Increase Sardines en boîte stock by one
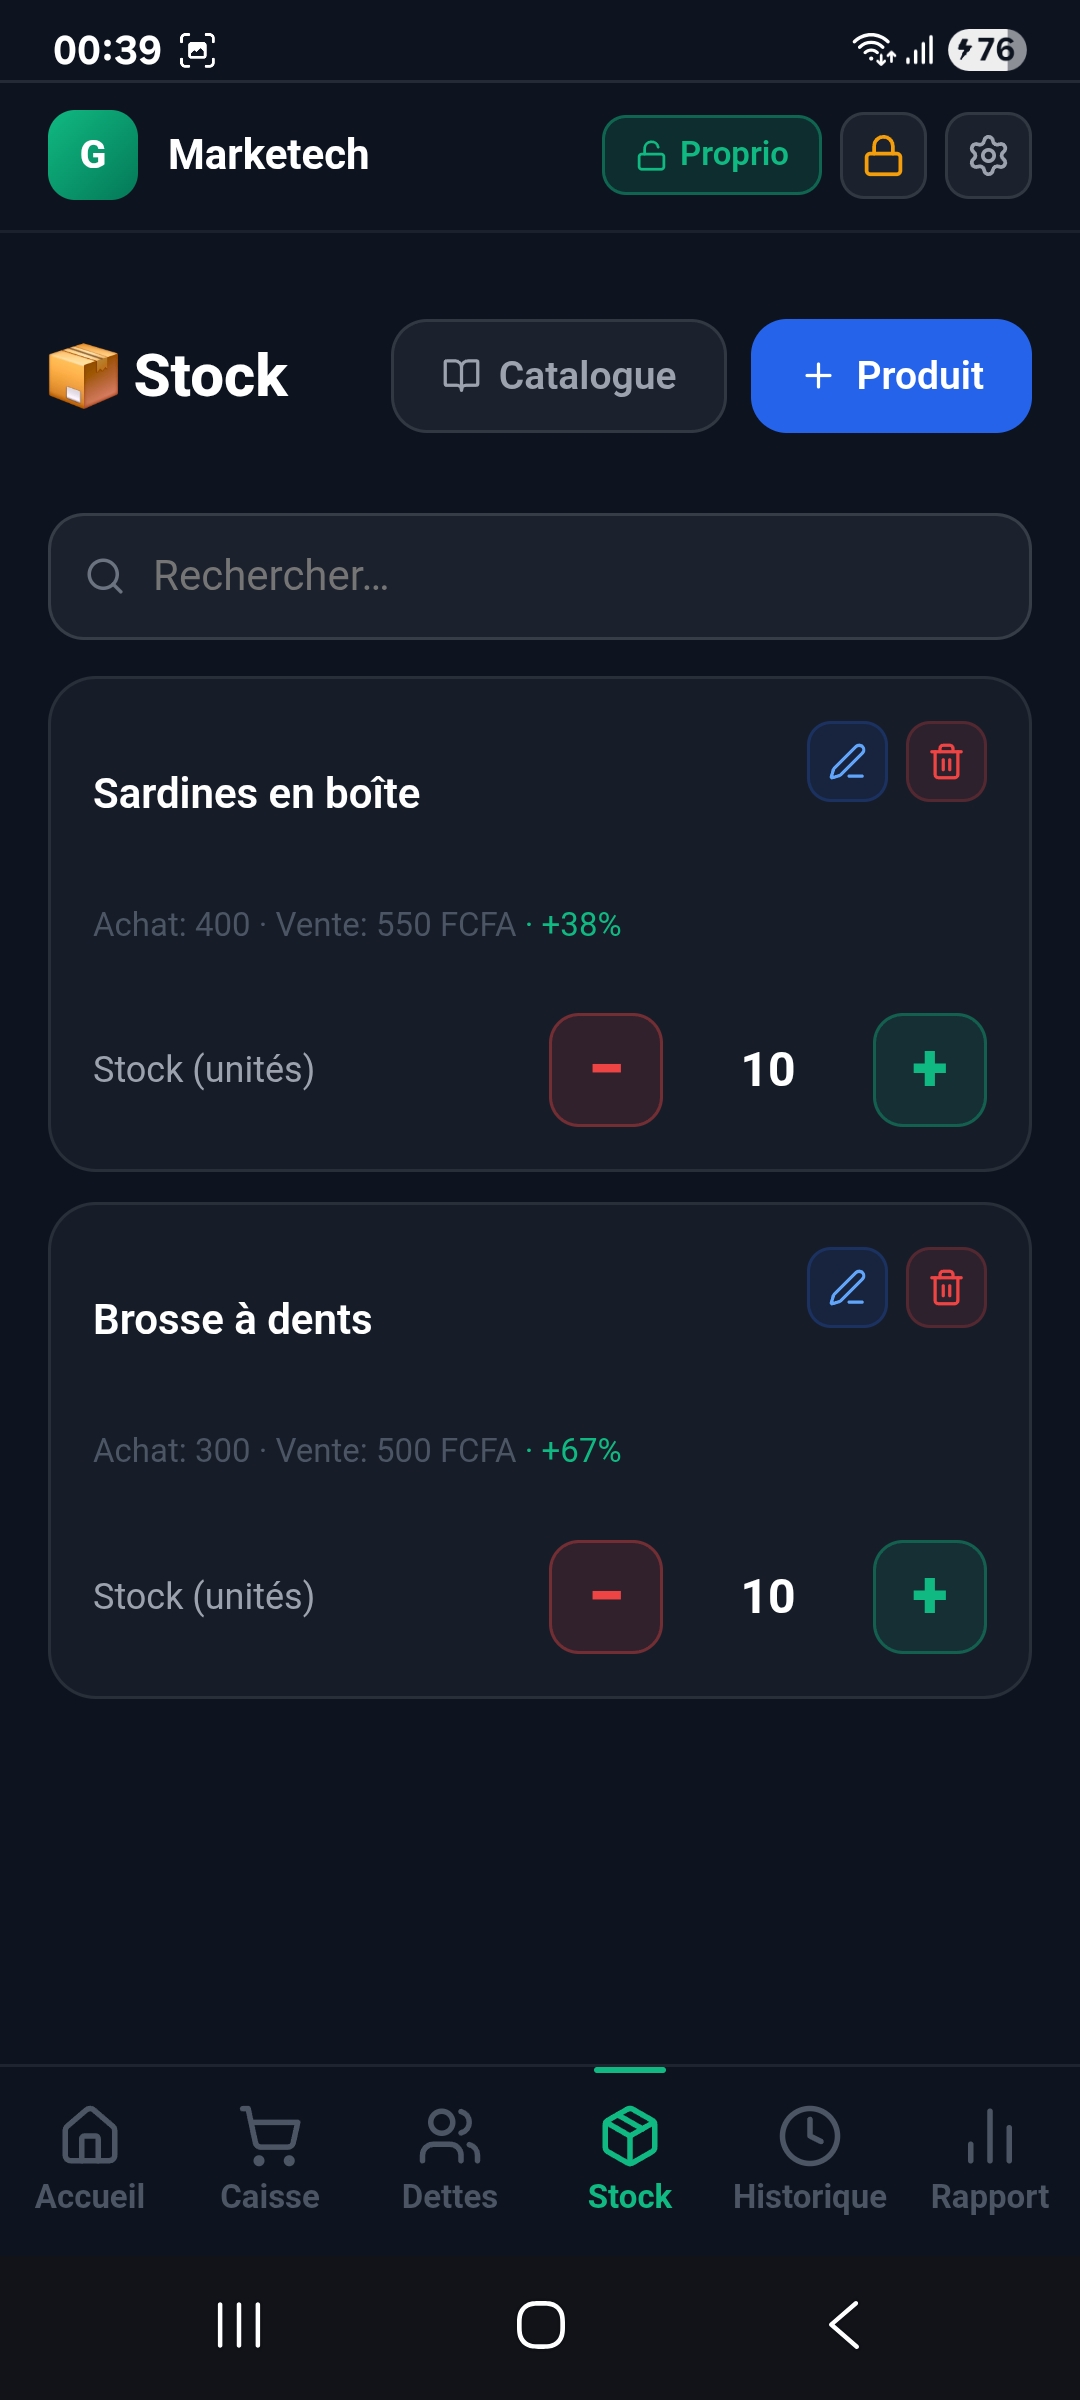The width and height of the screenshot is (1080, 2400). [x=930, y=1069]
